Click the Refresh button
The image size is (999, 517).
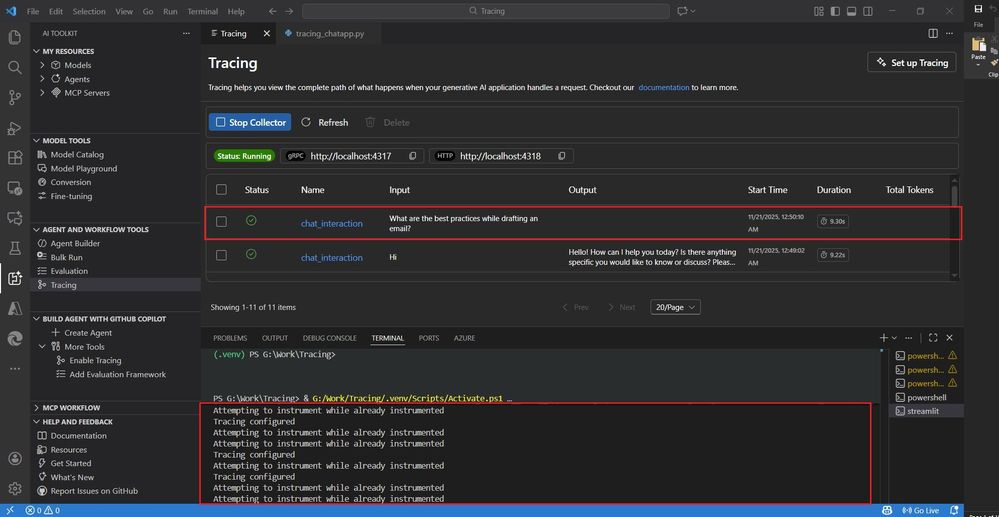pos(325,122)
